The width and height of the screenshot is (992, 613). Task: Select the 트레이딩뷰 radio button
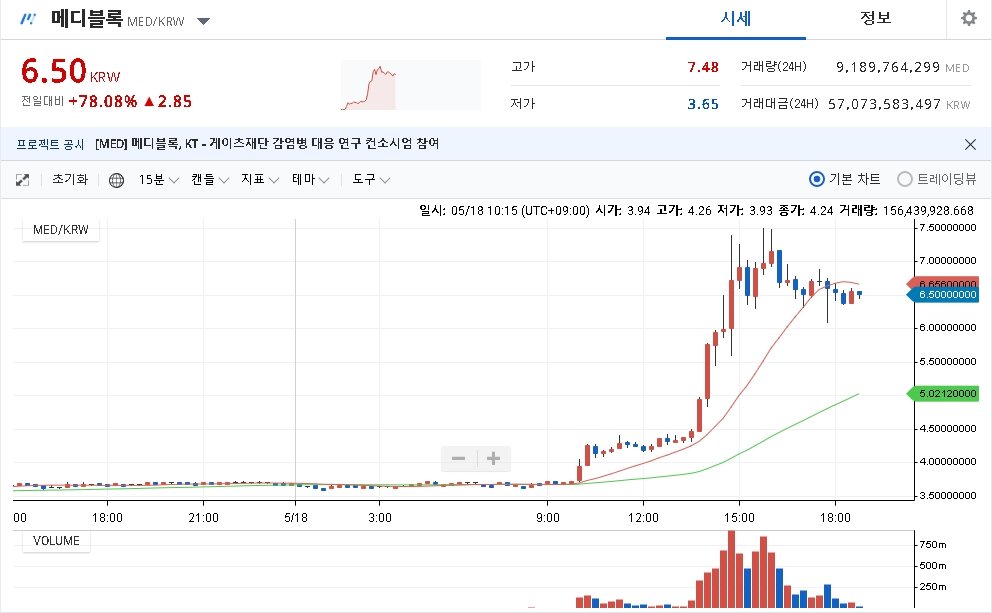click(x=905, y=180)
